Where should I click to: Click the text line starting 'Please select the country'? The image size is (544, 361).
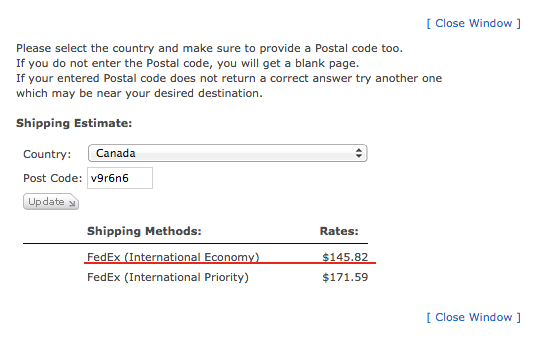click(x=210, y=48)
